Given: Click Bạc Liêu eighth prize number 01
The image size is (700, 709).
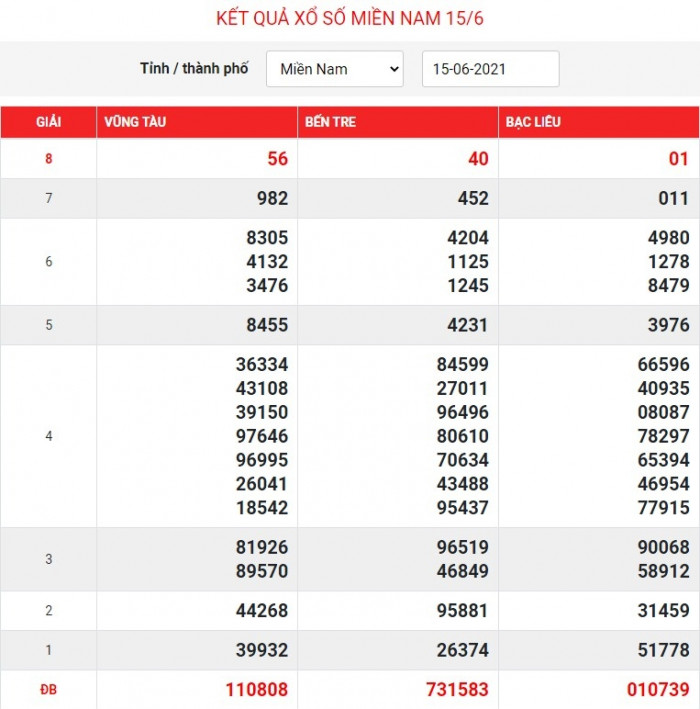Looking at the screenshot, I should tap(679, 159).
